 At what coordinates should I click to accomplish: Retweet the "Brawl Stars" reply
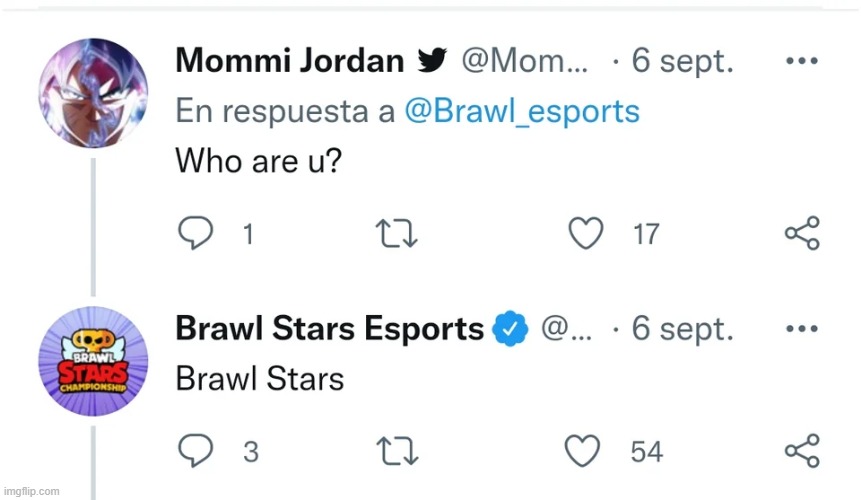click(x=397, y=451)
